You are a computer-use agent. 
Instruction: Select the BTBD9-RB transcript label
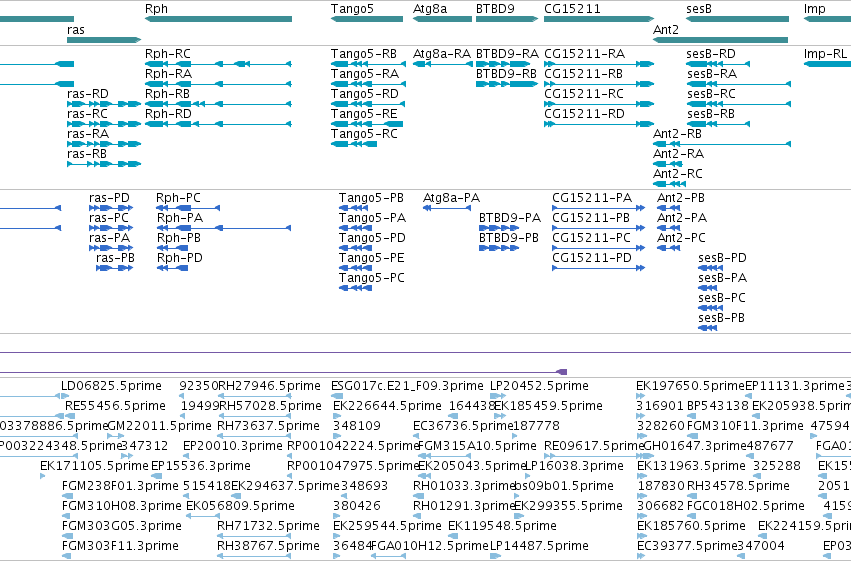click(506, 74)
